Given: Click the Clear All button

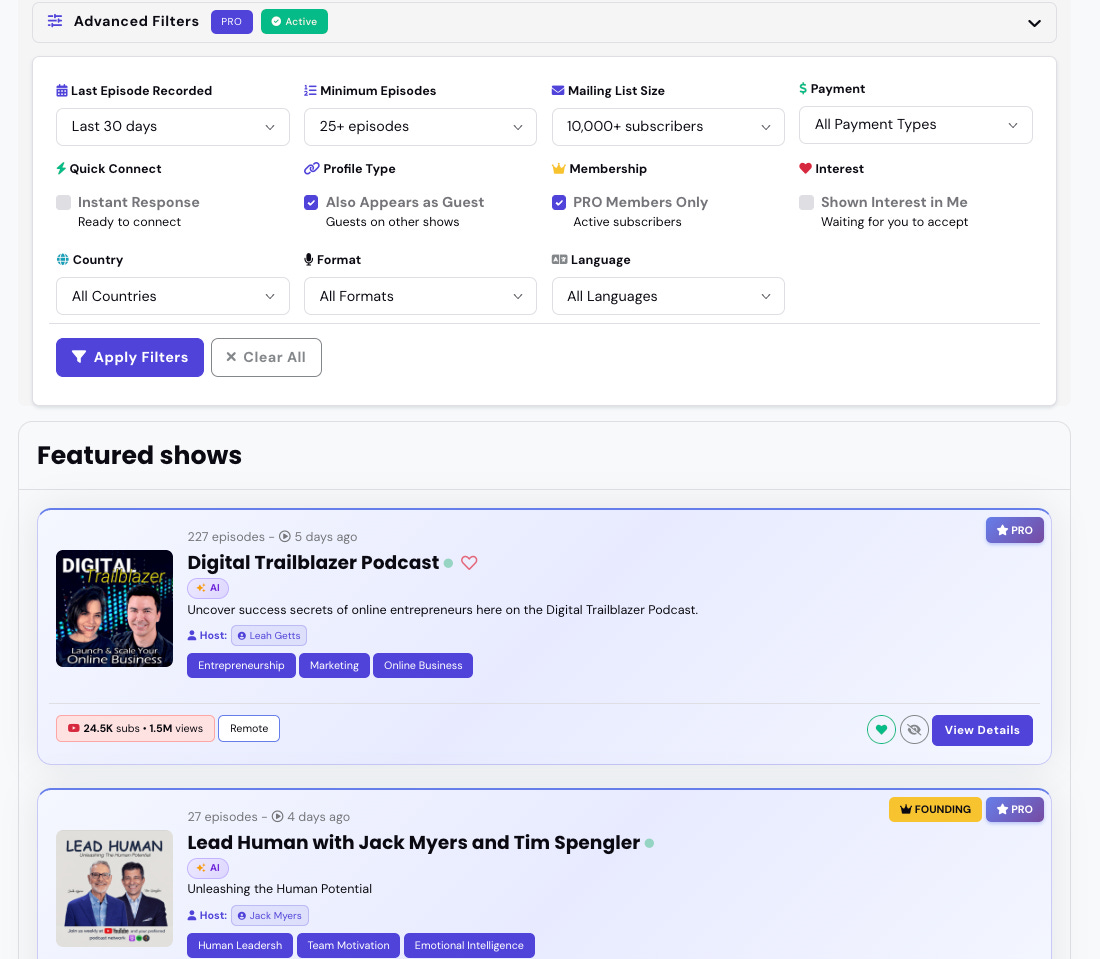Looking at the screenshot, I should pos(267,358).
